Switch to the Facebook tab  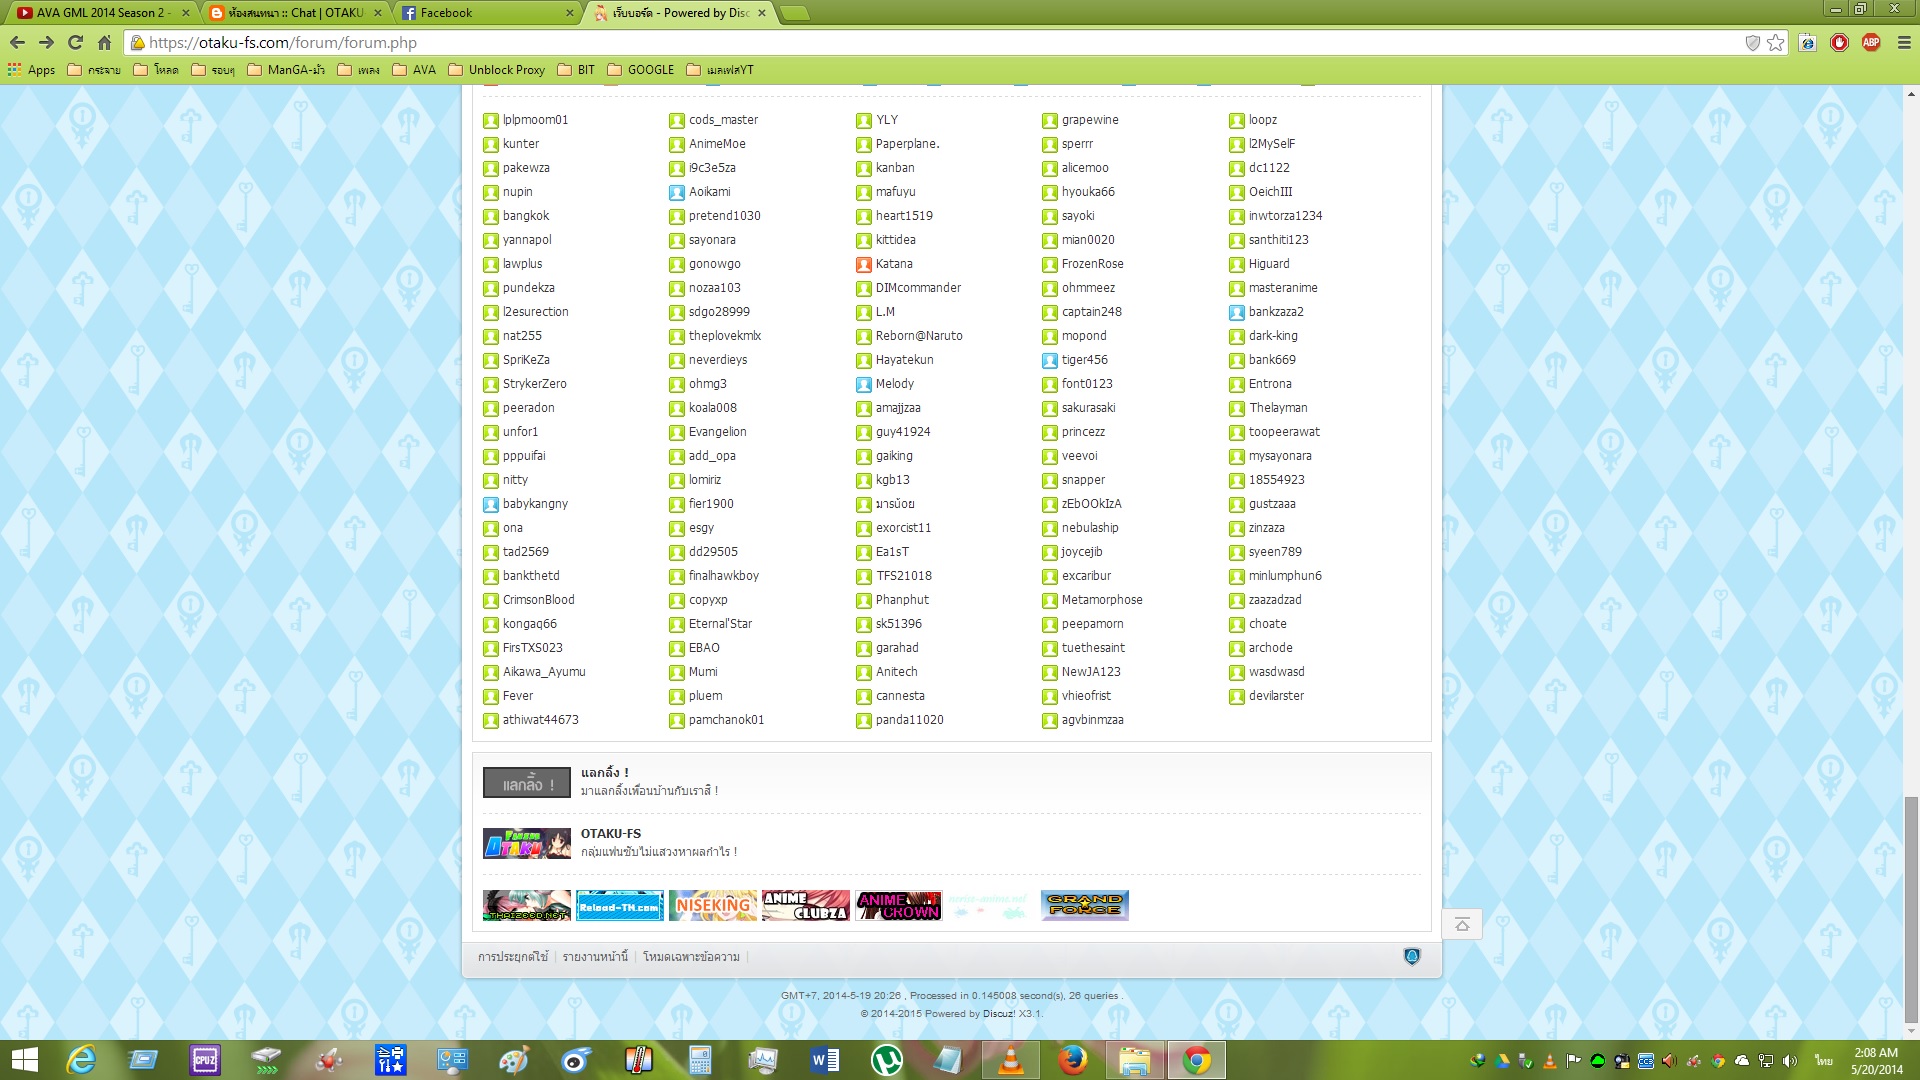coord(446,13)
